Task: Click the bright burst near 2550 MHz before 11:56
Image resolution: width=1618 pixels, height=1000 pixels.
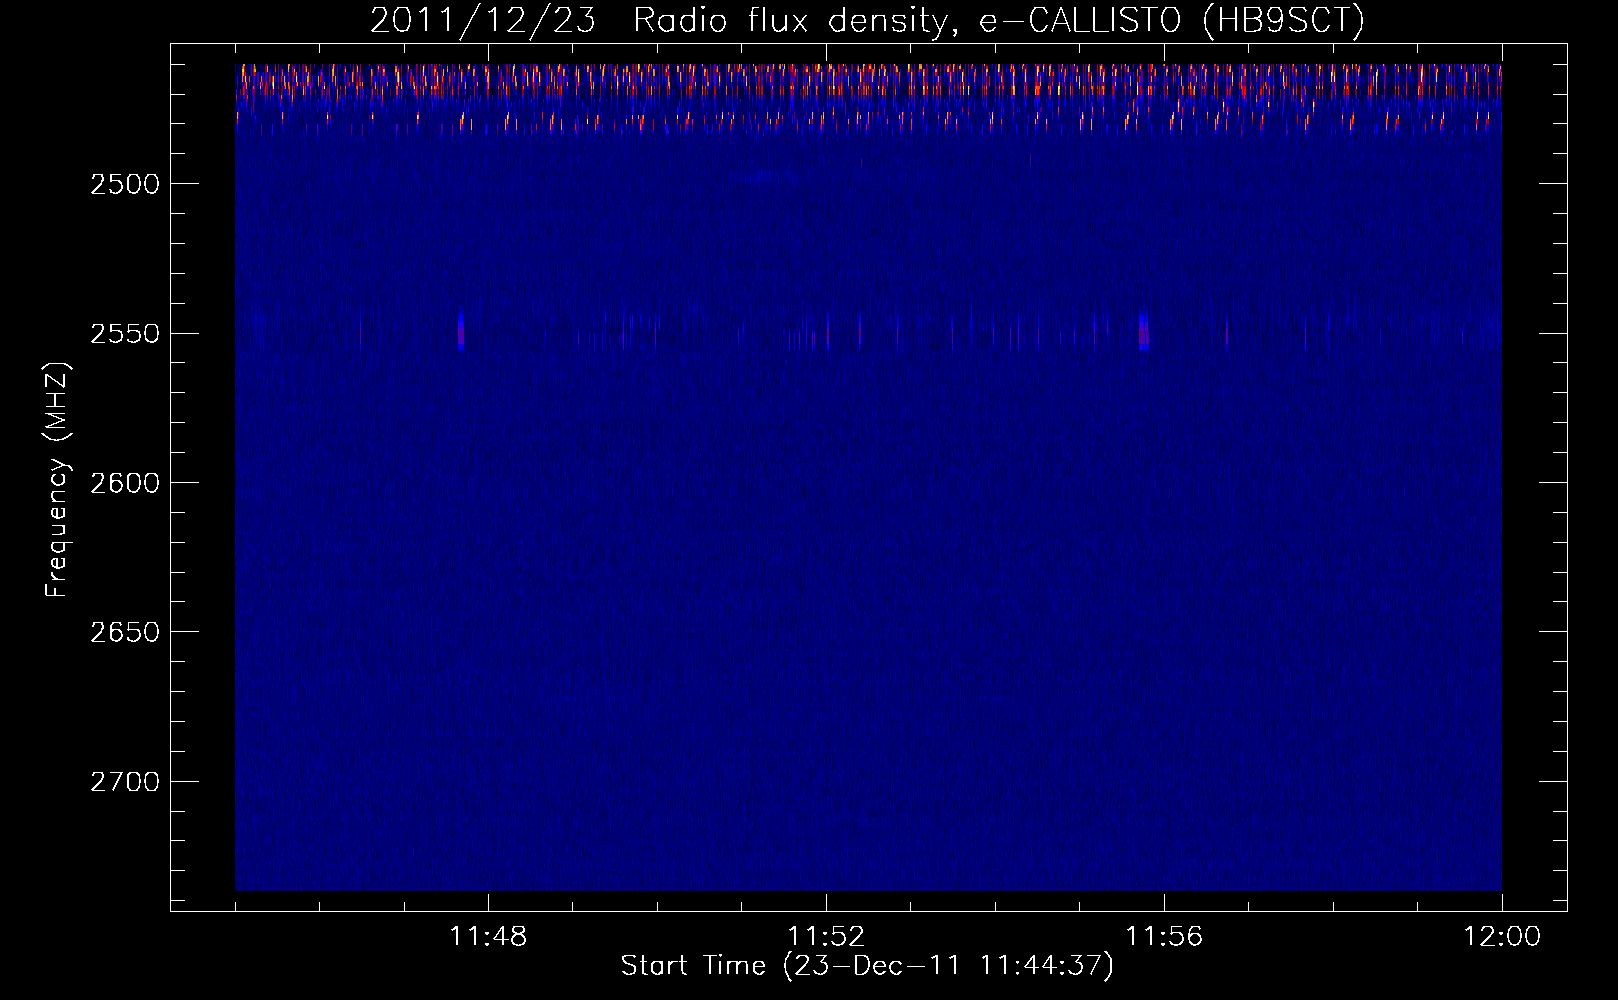Action: [x=1143, y=331]
